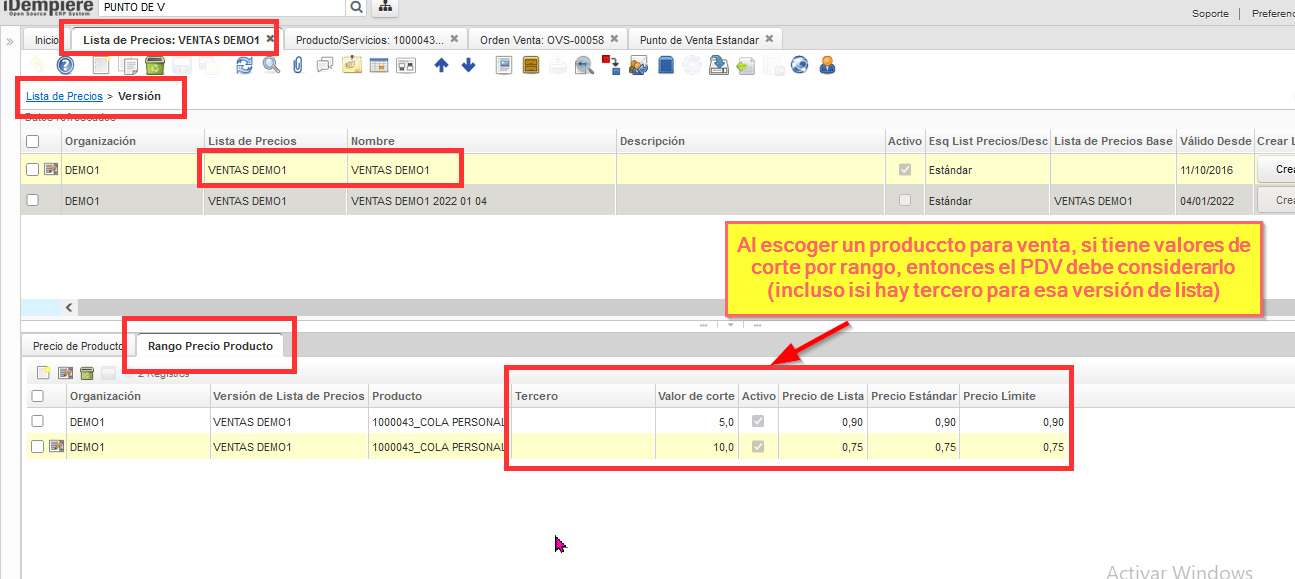Open menu tree icon beside search box

384,7
